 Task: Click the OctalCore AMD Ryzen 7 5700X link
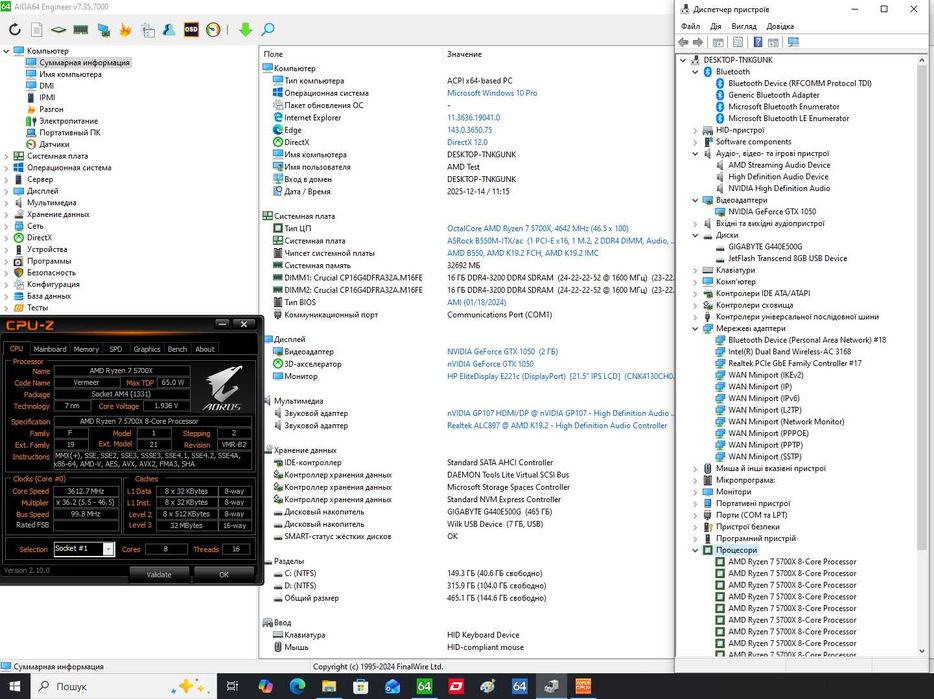tap(537, 228)
